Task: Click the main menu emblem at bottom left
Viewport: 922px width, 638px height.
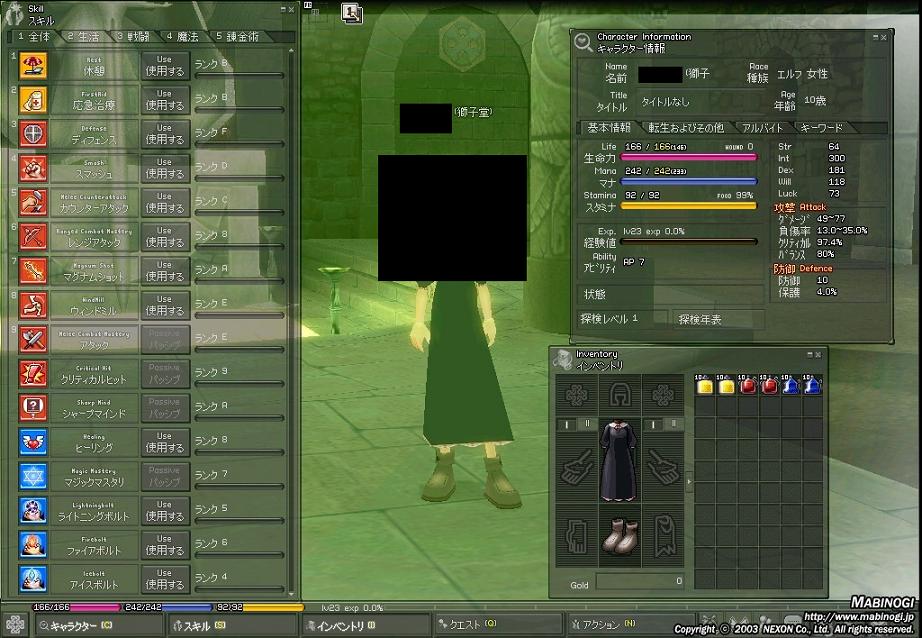Action: pyautogui.click(x=14, y=625)
